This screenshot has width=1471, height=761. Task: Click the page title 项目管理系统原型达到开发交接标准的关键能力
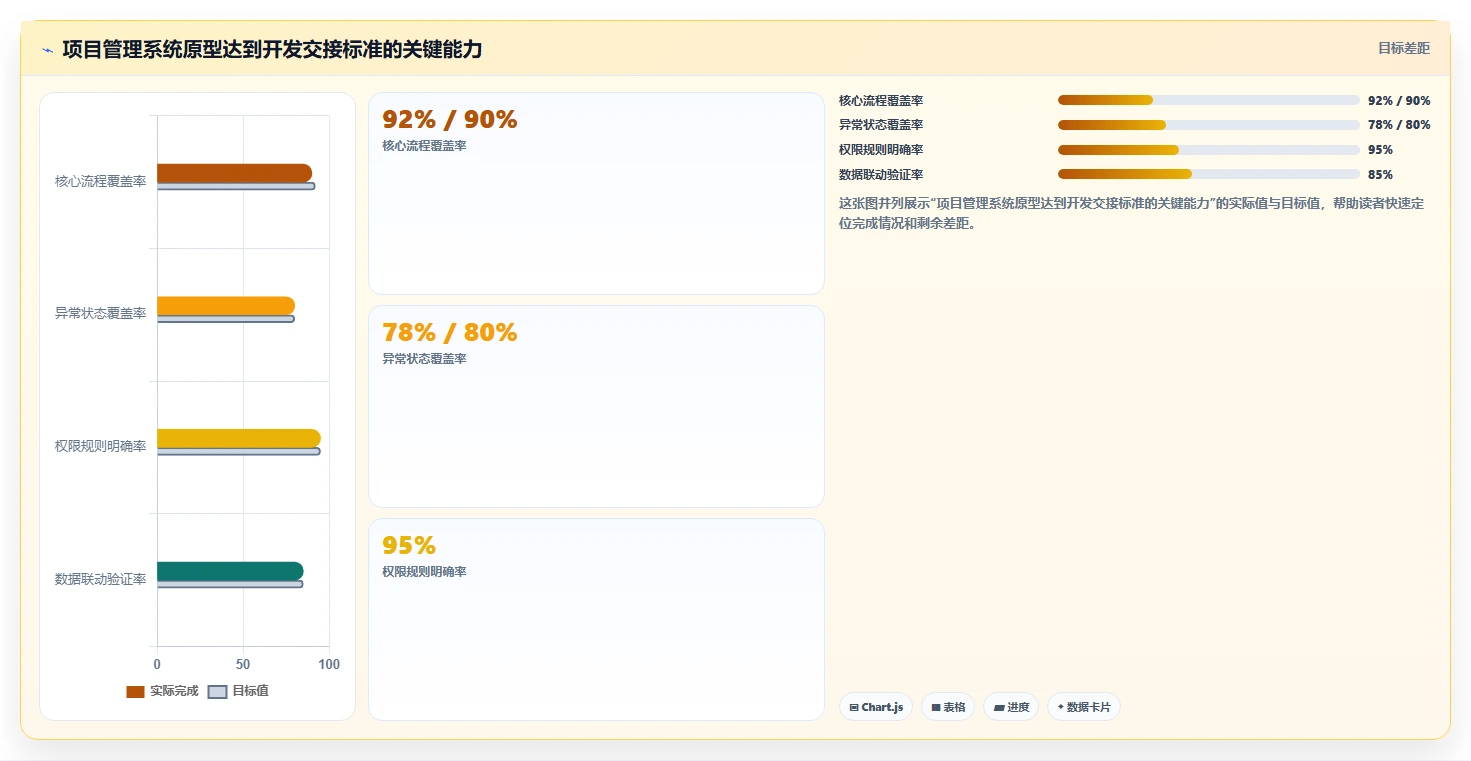click(272, 50)
